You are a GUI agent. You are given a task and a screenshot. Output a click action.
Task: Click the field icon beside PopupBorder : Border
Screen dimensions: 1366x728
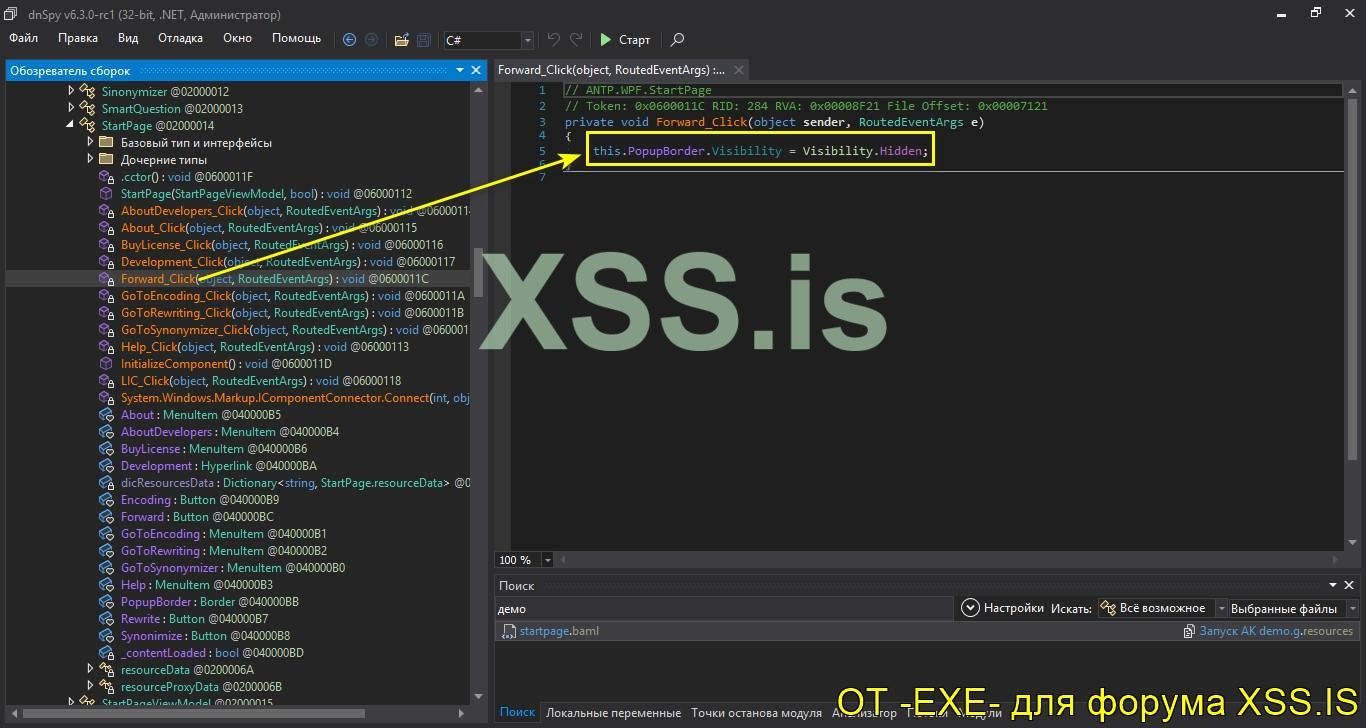pyautogui.click(x=106, y=601)
